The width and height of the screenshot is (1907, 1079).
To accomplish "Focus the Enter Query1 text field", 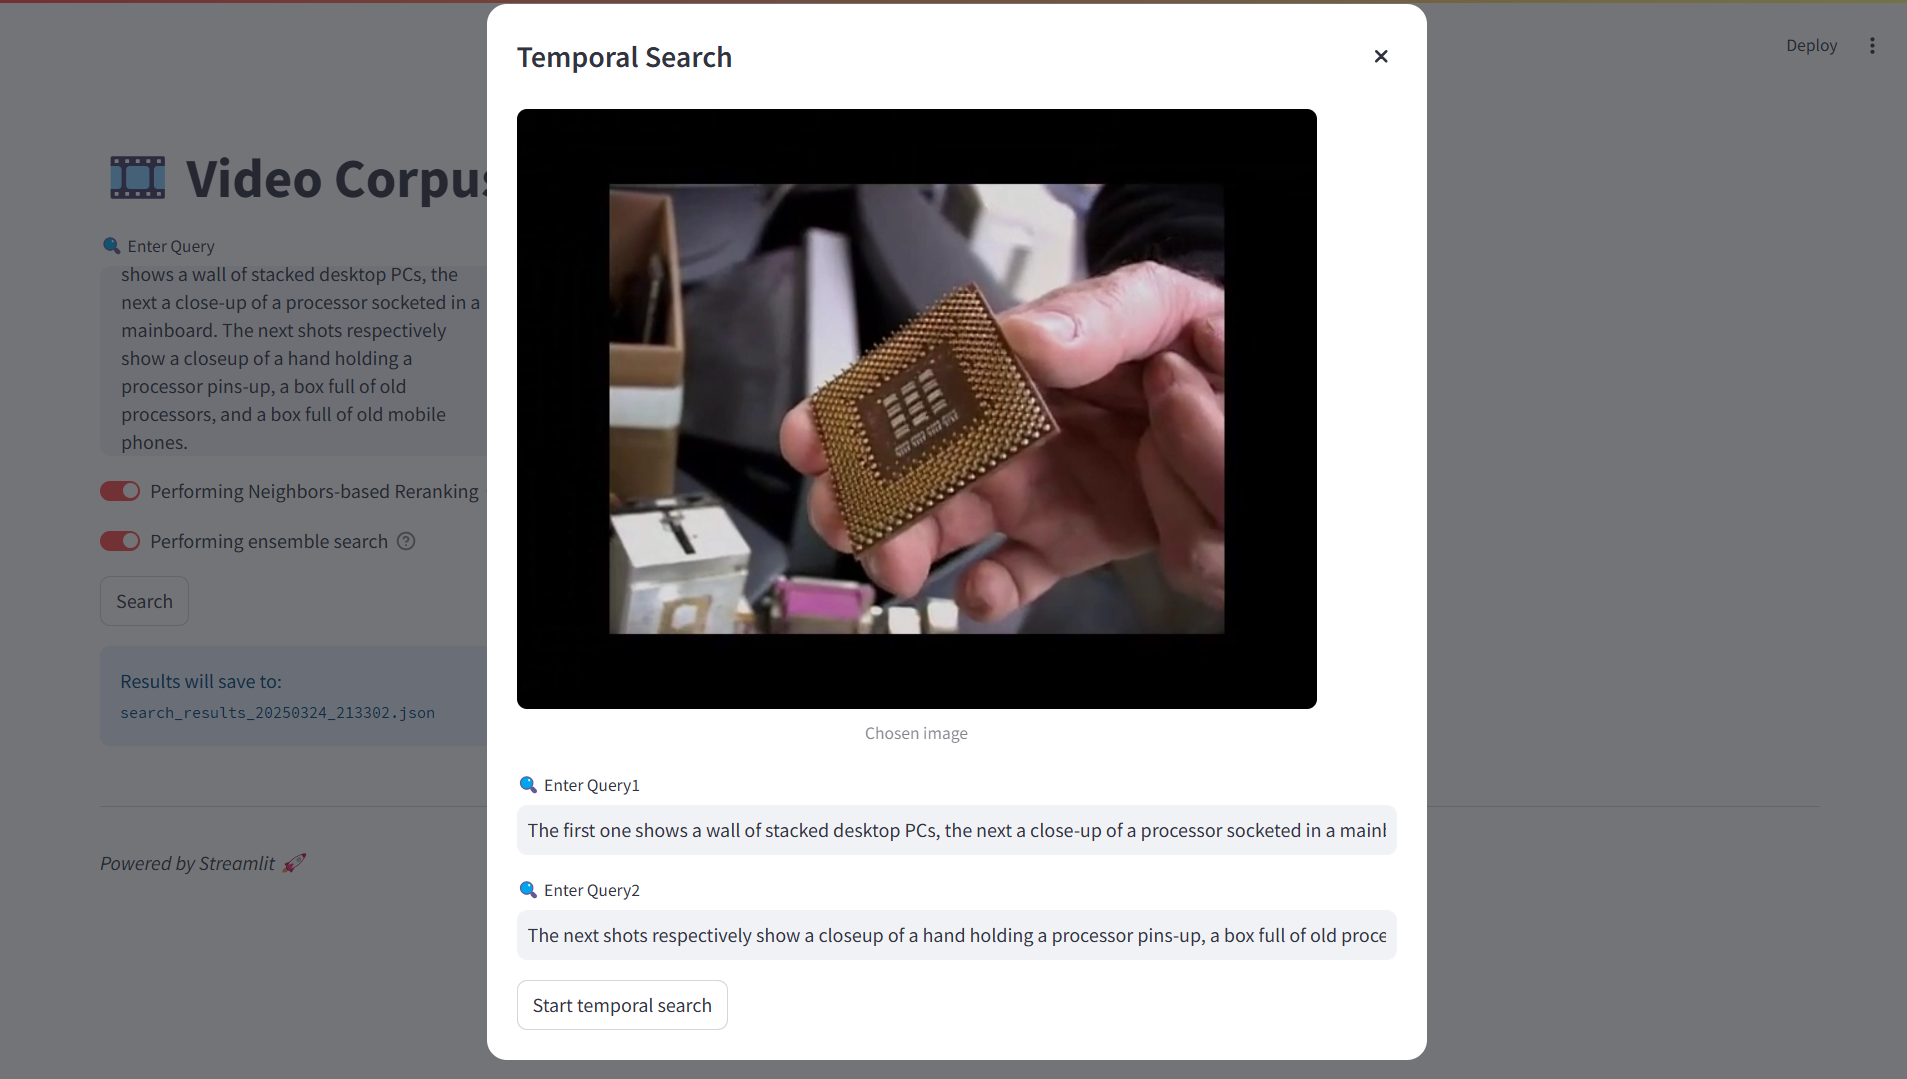I will pyautogui.click(x=957, y=830).
